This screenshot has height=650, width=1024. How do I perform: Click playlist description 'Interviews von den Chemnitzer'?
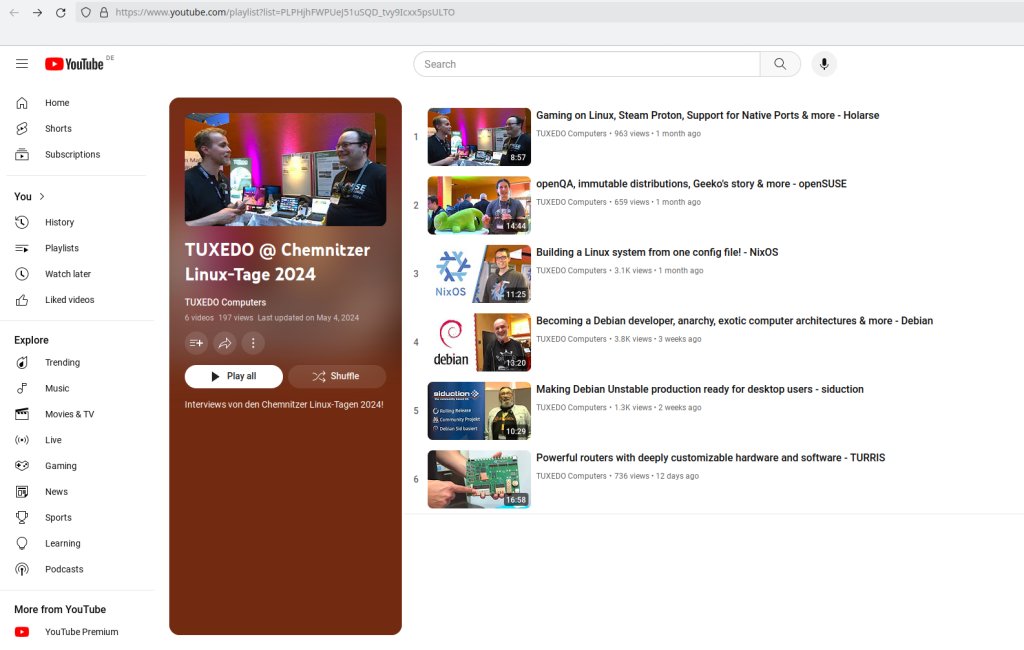point(284,405)
